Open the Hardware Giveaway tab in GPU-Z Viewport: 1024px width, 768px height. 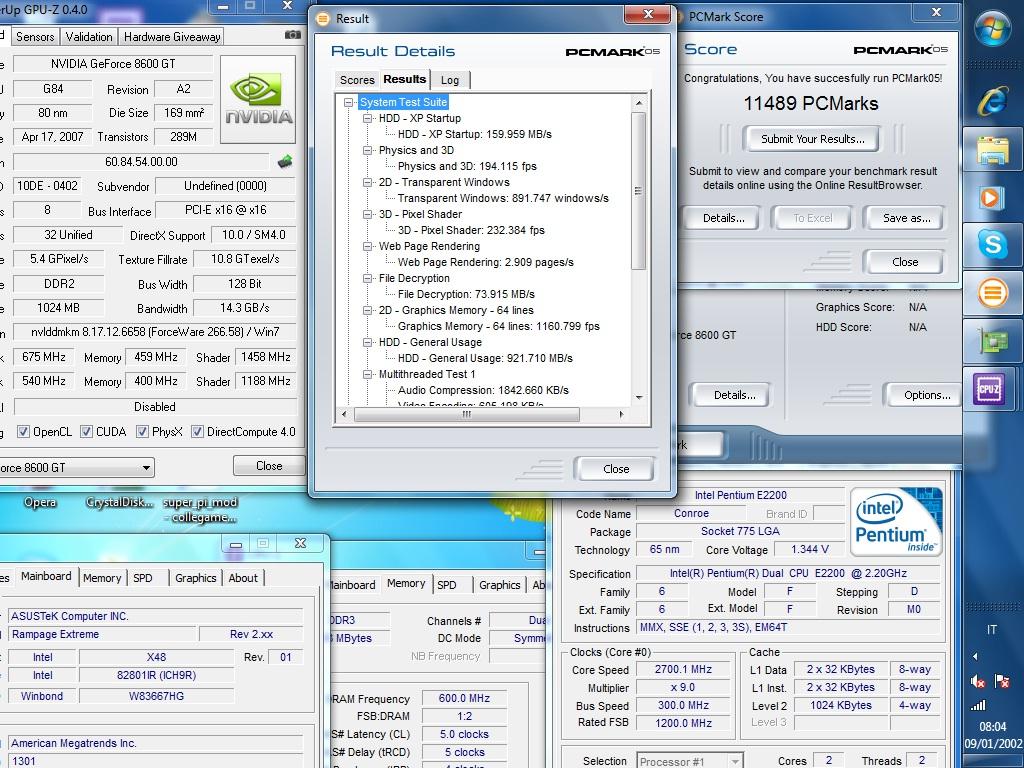point(172,37)
